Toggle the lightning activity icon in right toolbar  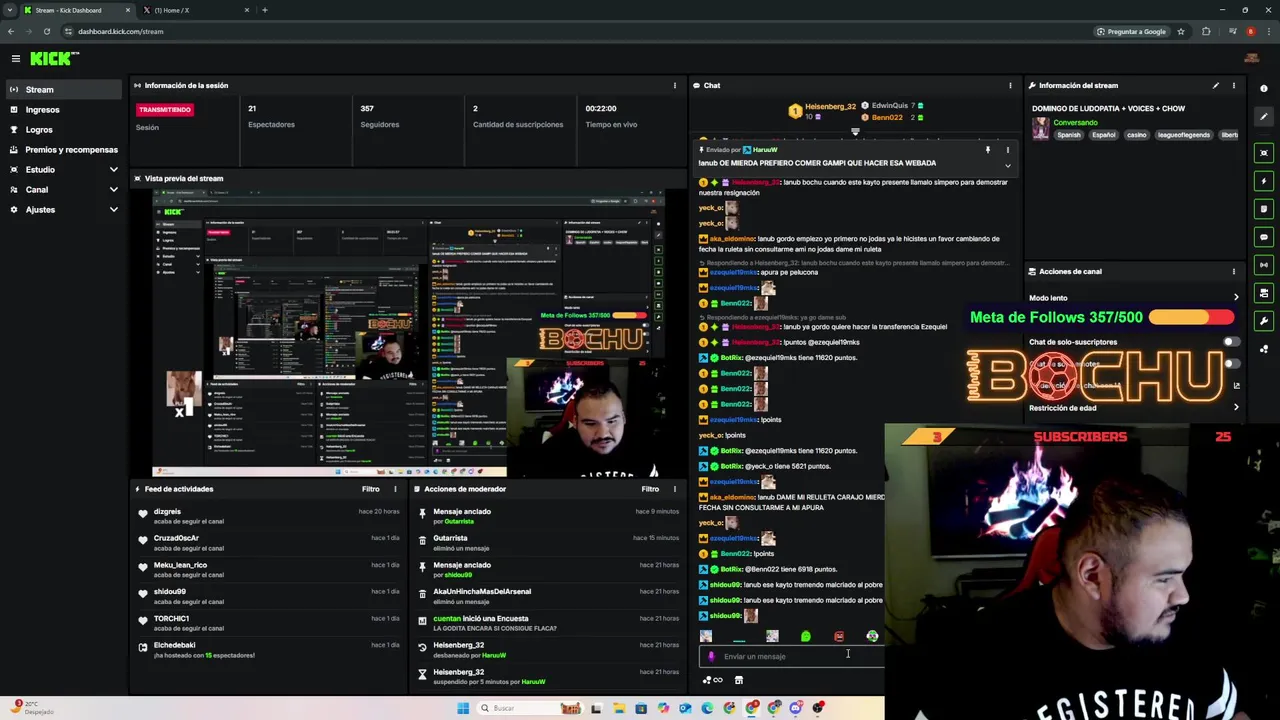point(1264,181)
